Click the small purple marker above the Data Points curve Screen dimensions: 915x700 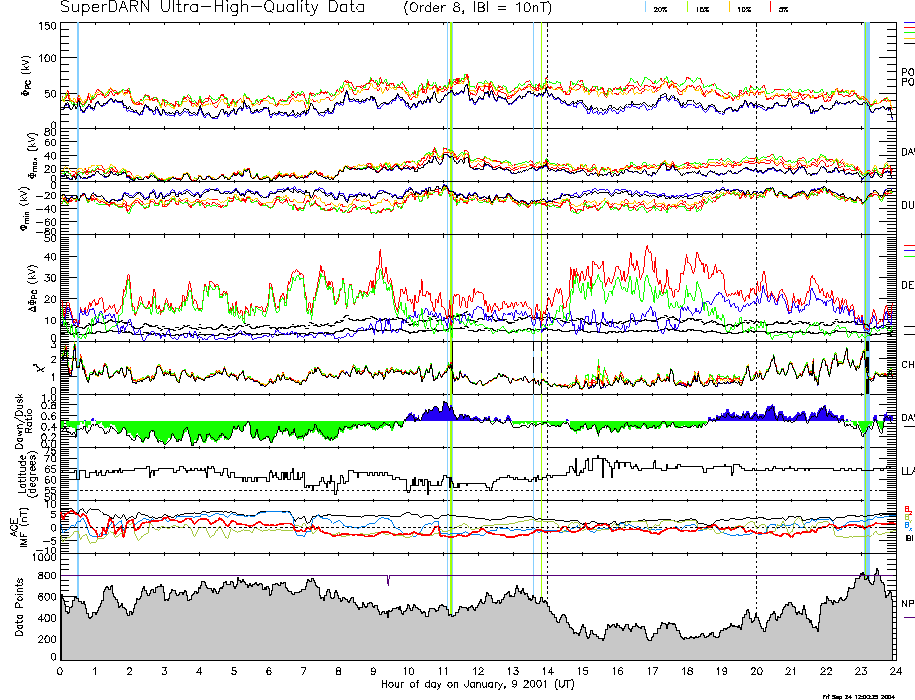click(x=387, y=580)
